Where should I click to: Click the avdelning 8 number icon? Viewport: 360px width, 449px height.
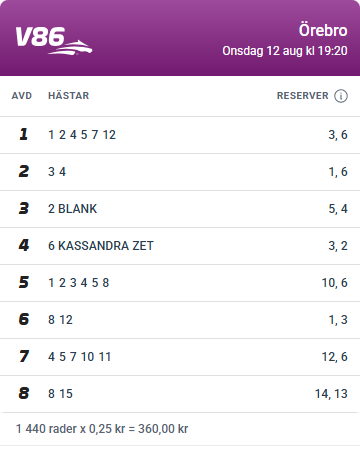[x=24, y=393]
